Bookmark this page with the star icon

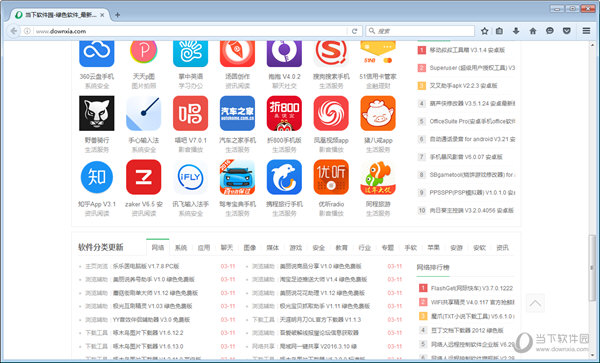(484, 31)
